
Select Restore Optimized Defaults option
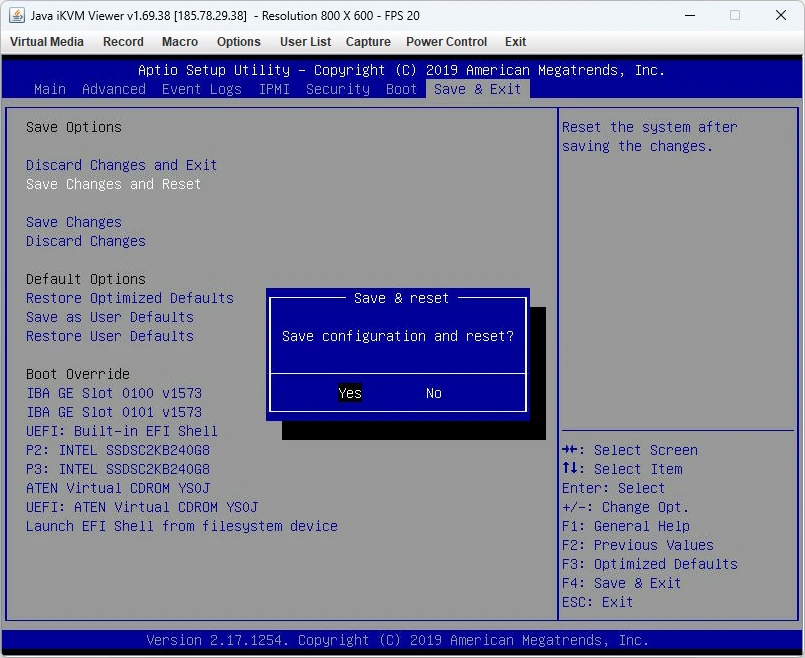[129, 298]
